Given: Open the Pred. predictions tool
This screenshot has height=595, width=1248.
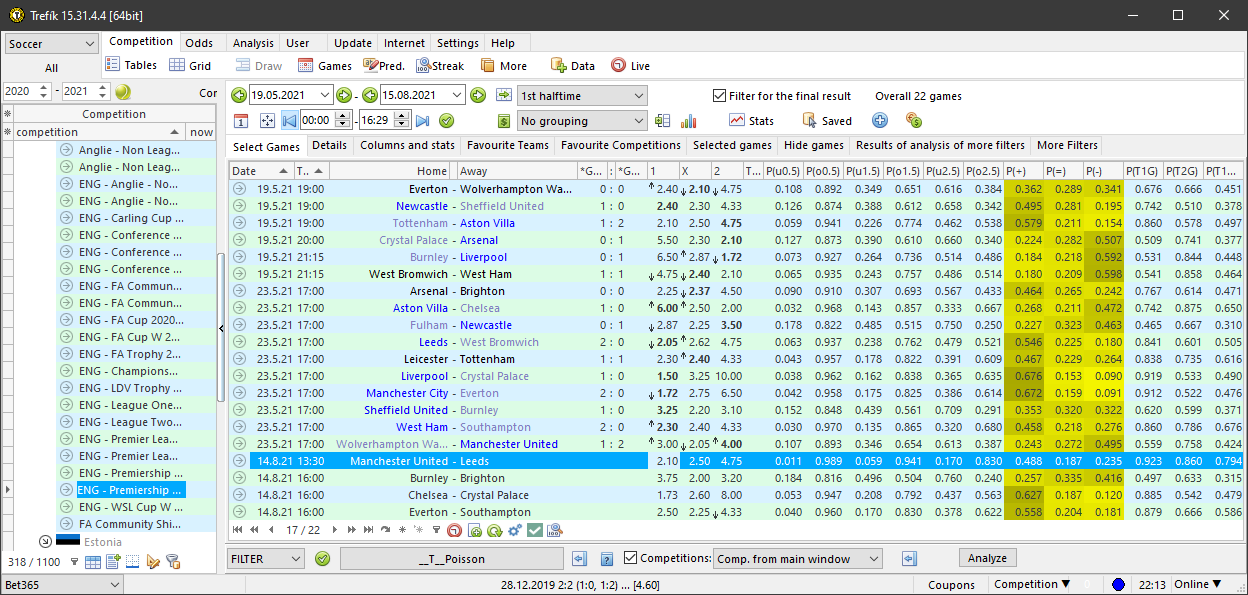Looking at the screenshot, I should [x=383, y=66].
